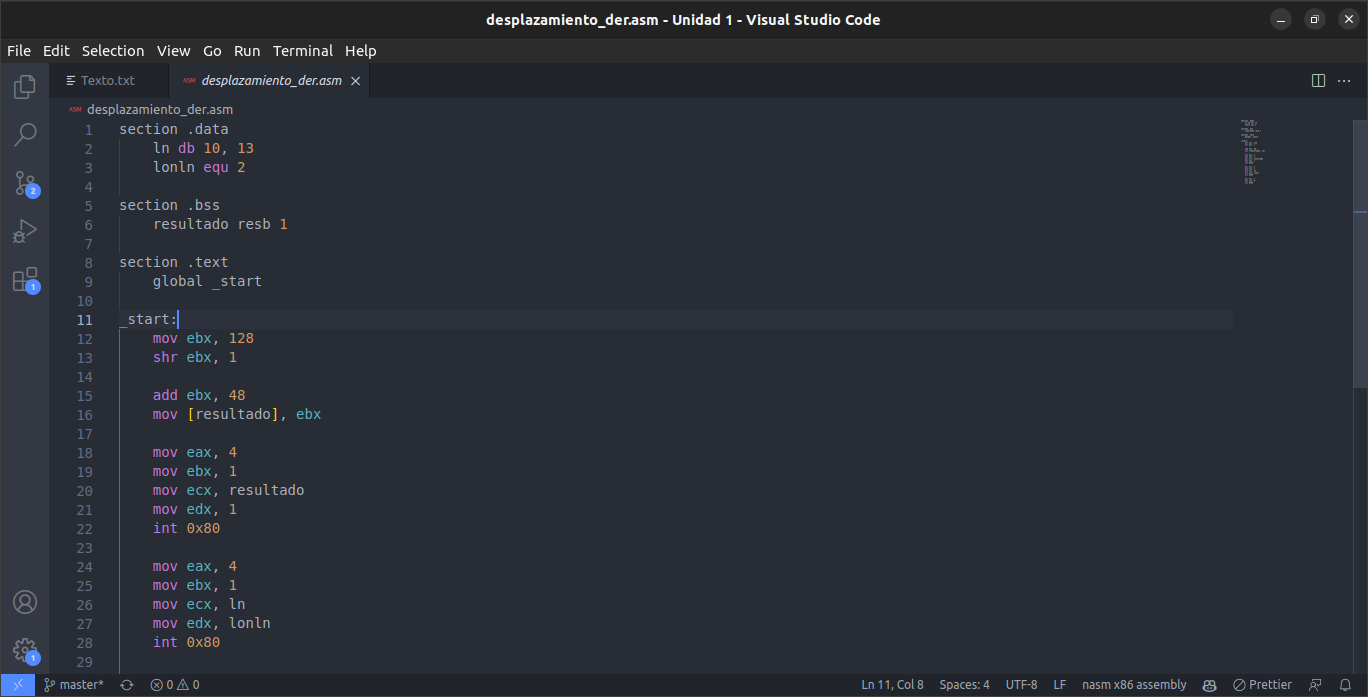Screen dimensions: 1368x697
Task: Change the LF end-of-line sequence
Action: [1059, 685]
